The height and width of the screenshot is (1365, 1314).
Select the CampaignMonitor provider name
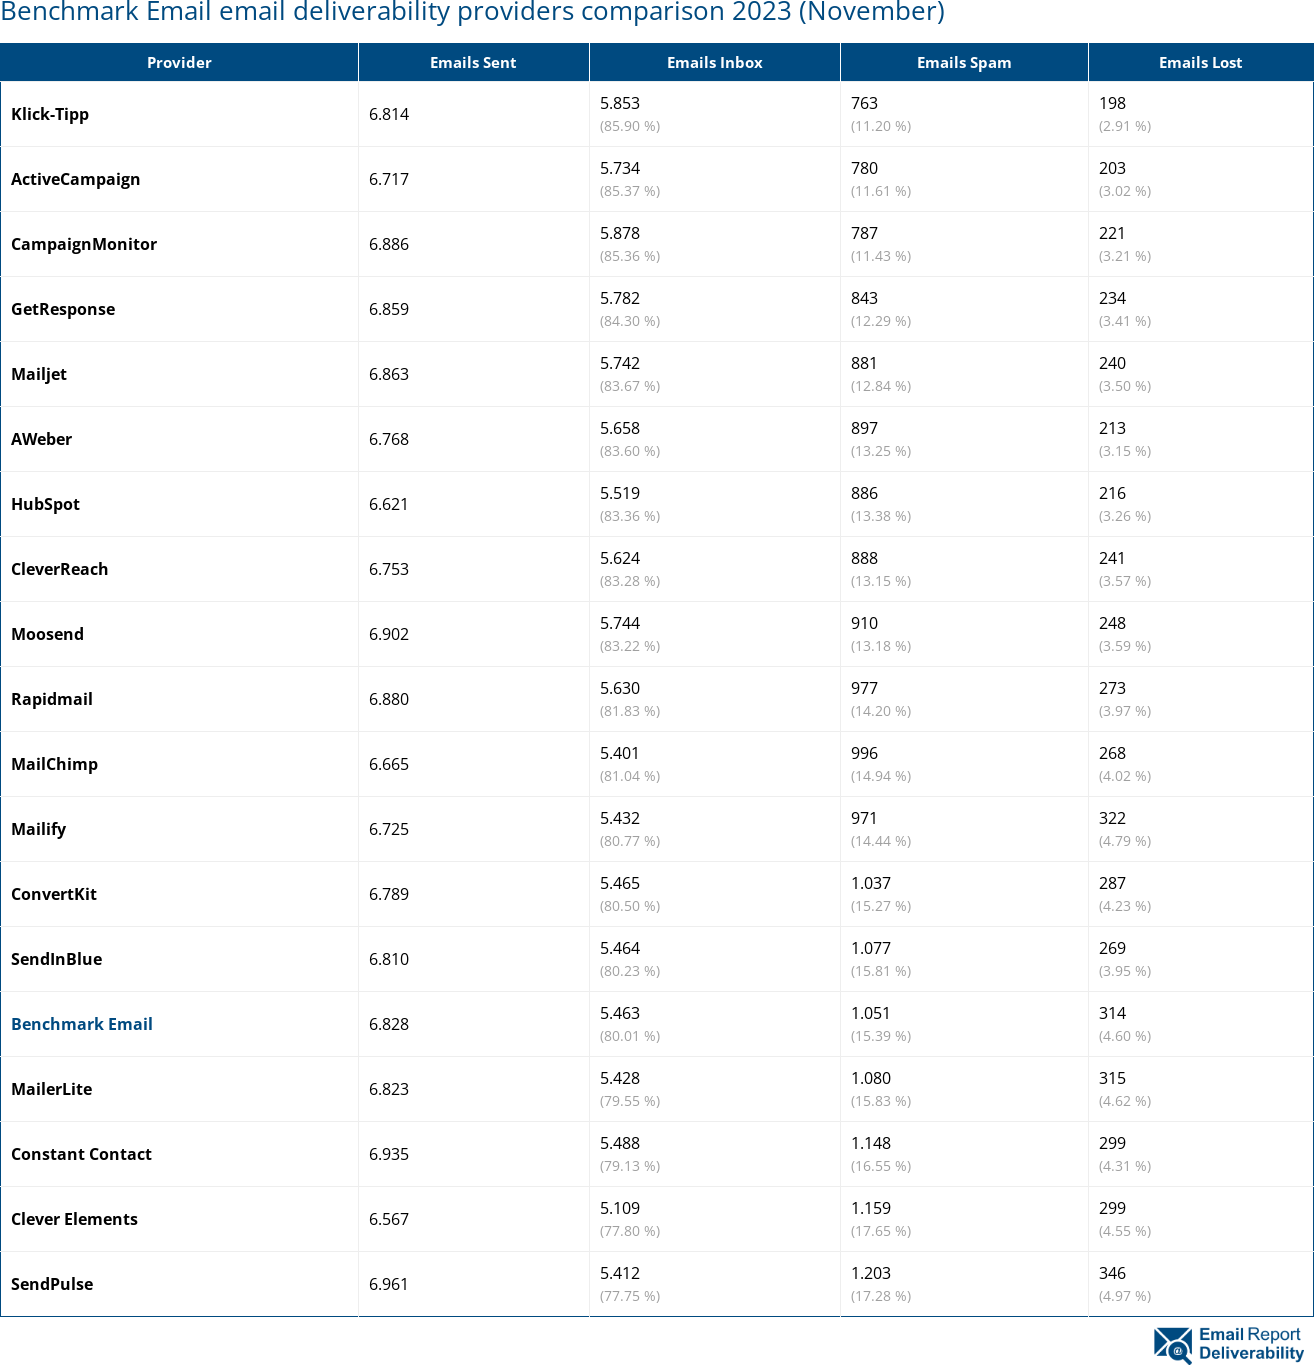coord(84,244)
